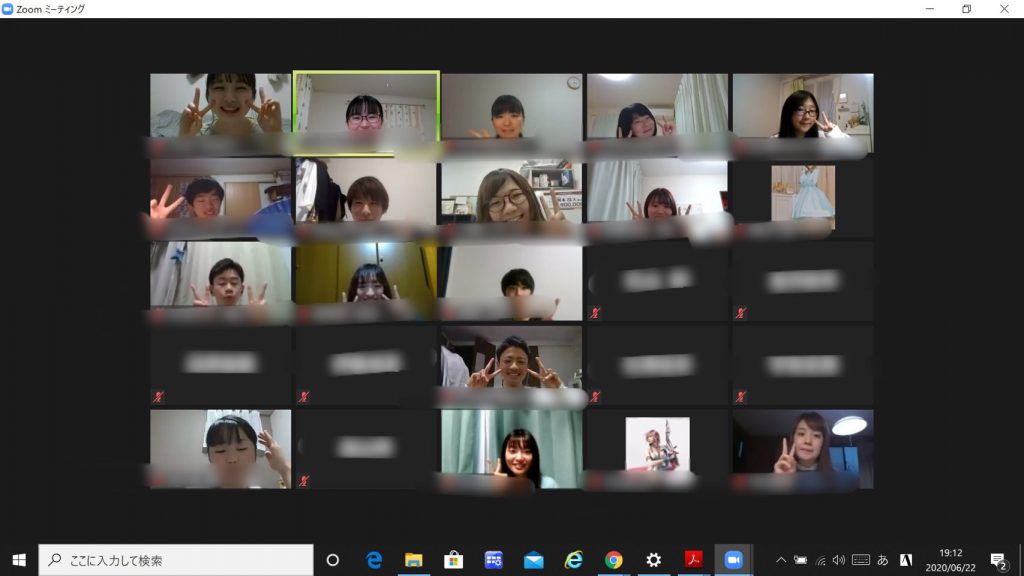Open Microsoft Edge from the taskbar

tap(374, 560)
